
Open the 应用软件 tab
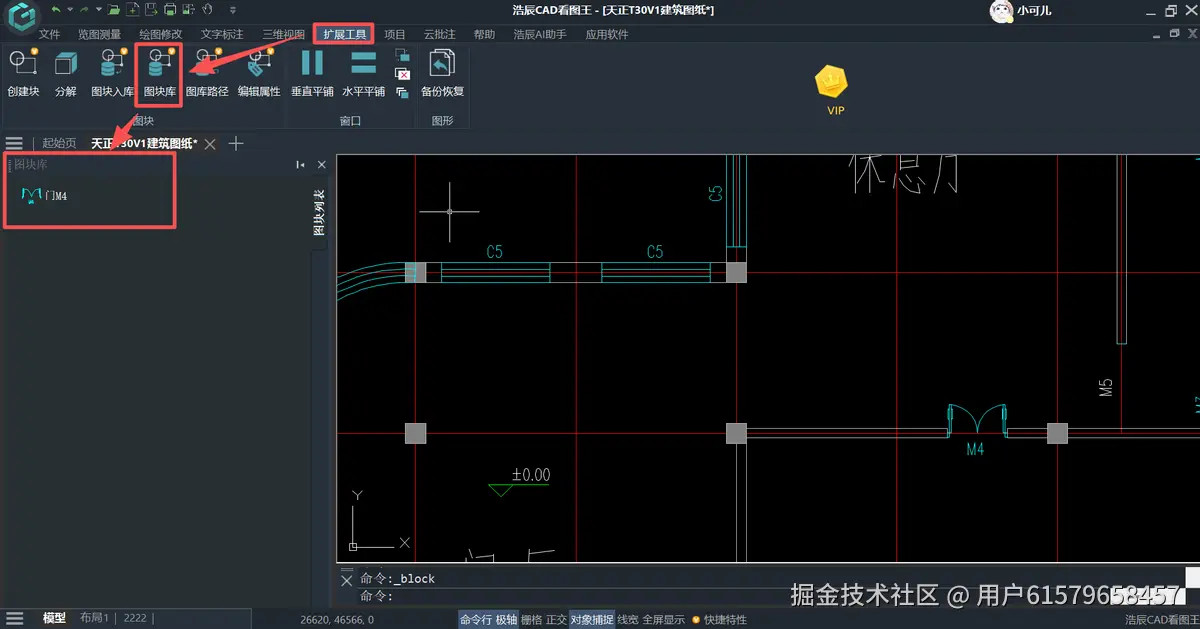click(x=607, y=34)
